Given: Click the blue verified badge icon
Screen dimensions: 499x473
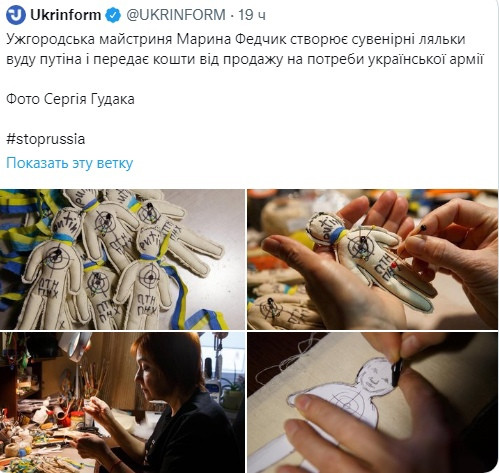Looking at the screenshot, I should tap(113, 15).
